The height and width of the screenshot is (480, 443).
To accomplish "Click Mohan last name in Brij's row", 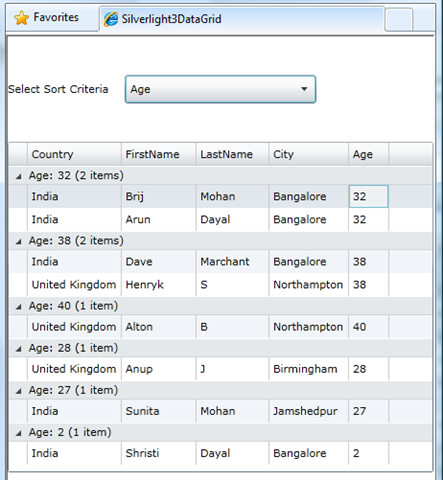I will click(232, 196).
